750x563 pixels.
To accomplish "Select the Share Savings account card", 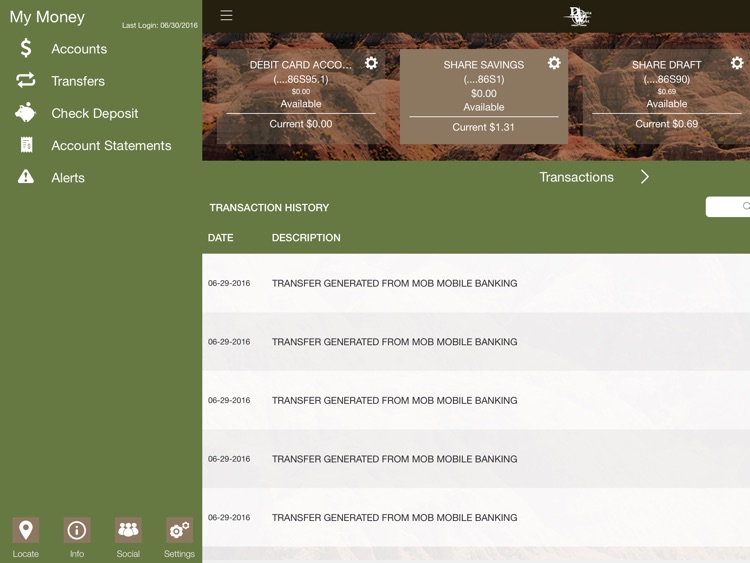I will point(484,96).
